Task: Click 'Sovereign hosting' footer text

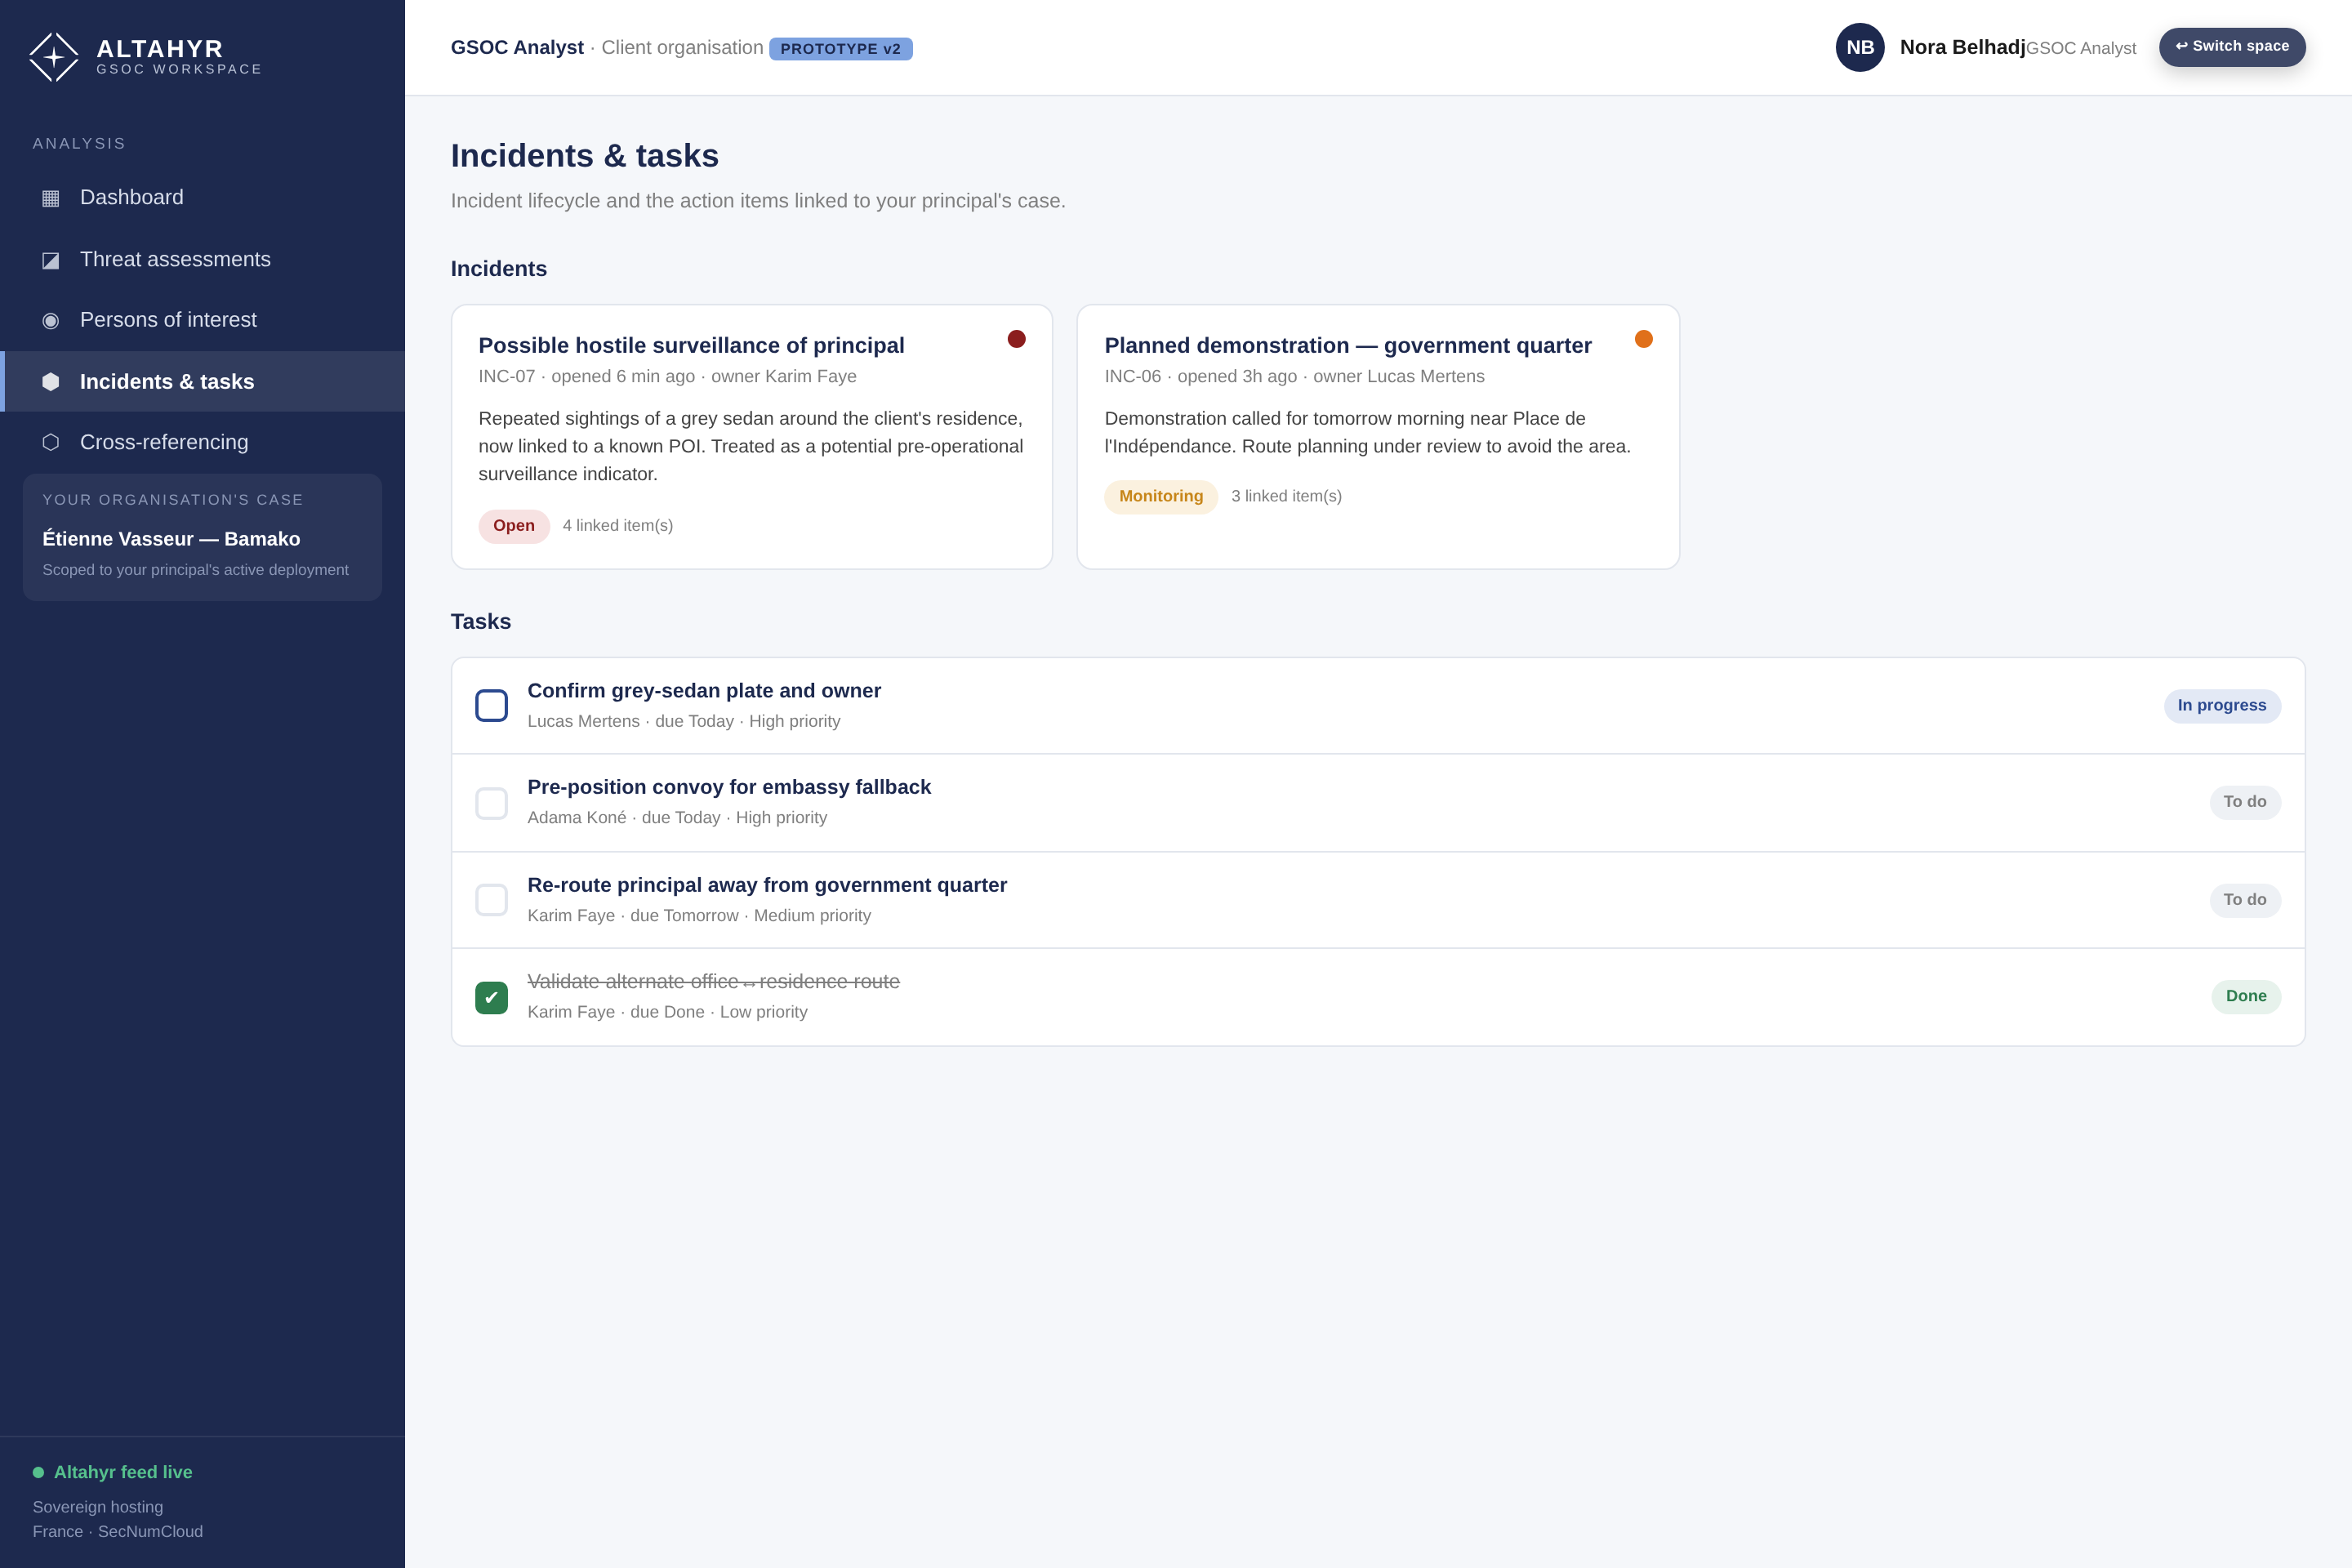Action: tap(97, 1507)
